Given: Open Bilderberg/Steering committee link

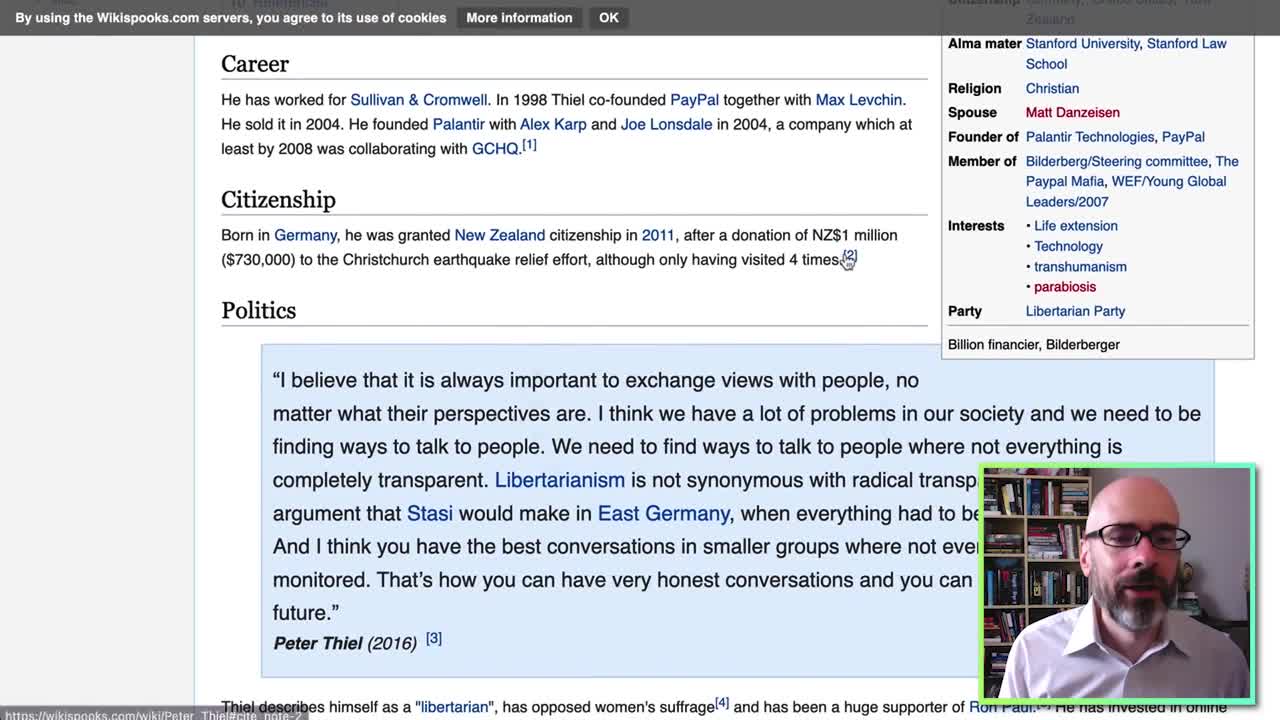Looking at the screenshot, I should 1116,161.
